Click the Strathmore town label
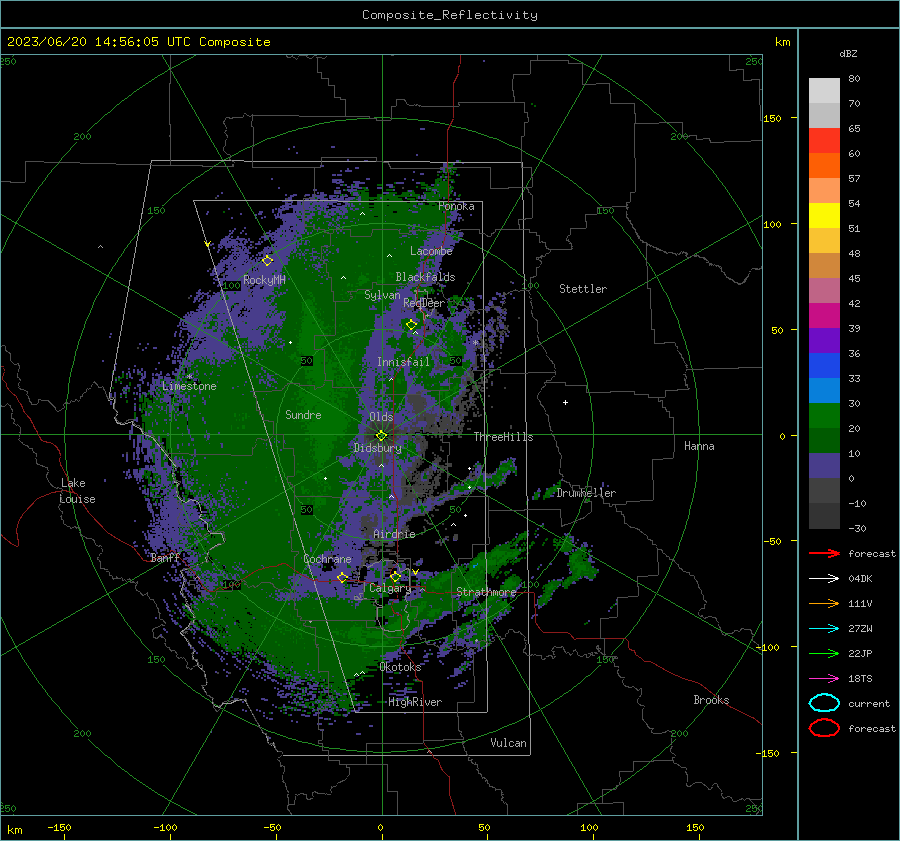The image size is (900, 841). click(486, 592)
